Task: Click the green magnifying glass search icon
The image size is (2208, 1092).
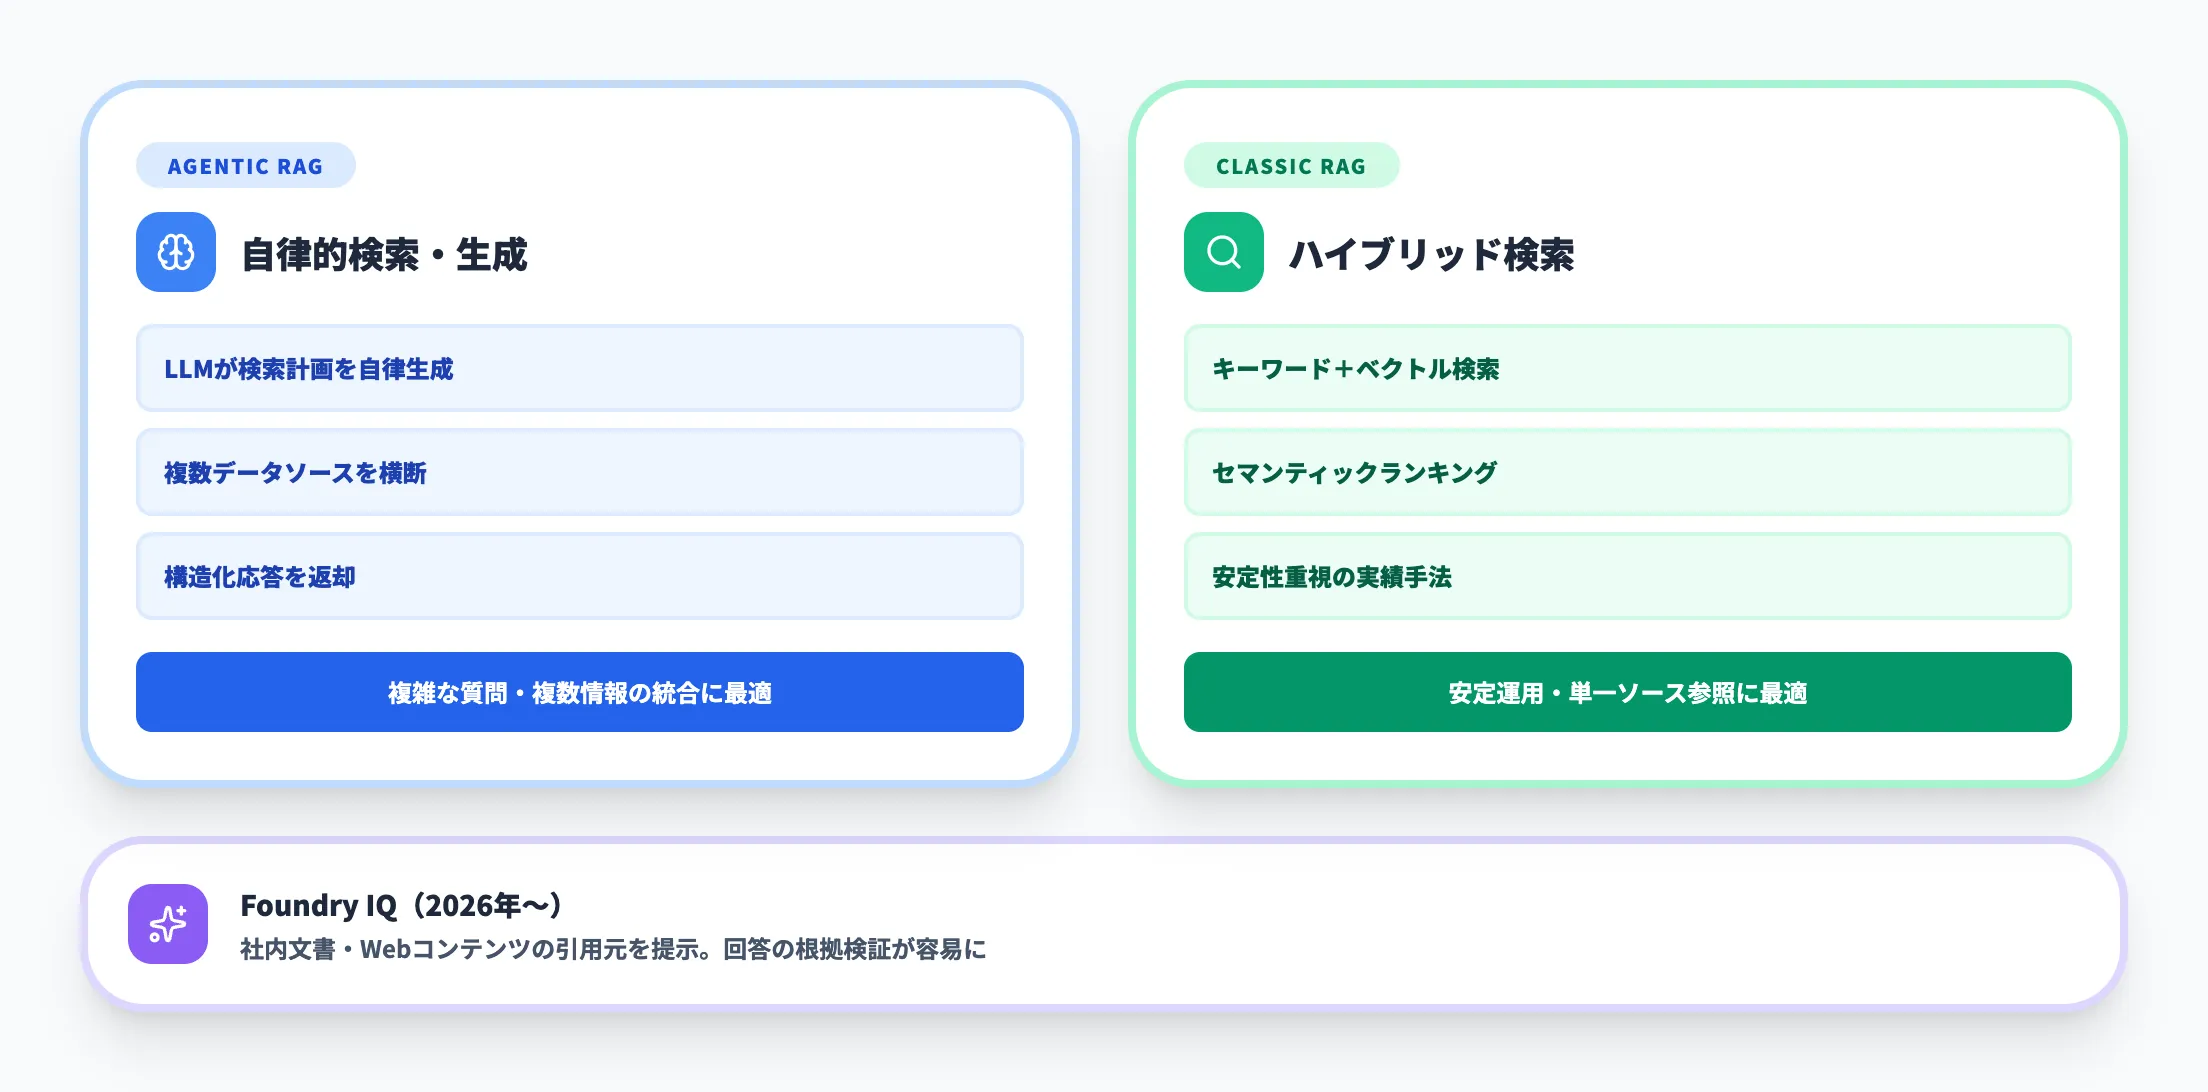Action: (x=1223, y=252)
